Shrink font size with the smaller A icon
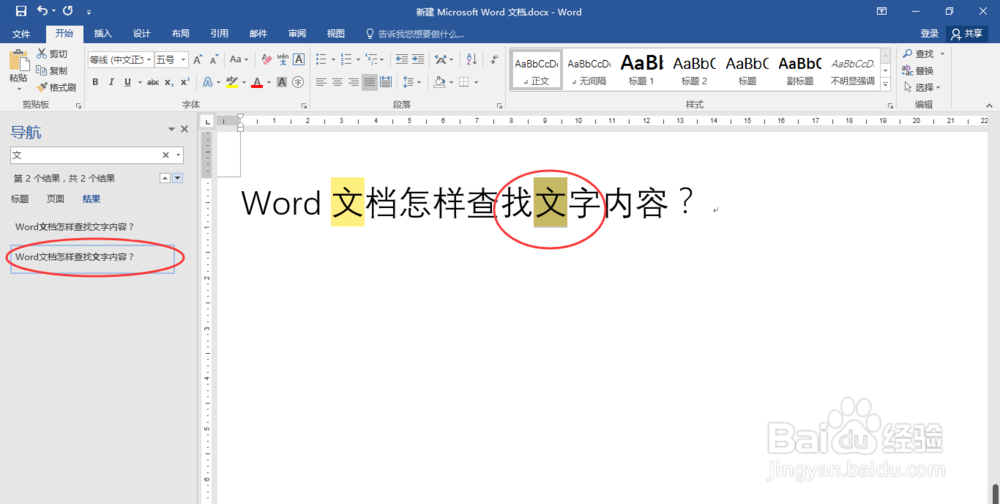 coord(214,59)
